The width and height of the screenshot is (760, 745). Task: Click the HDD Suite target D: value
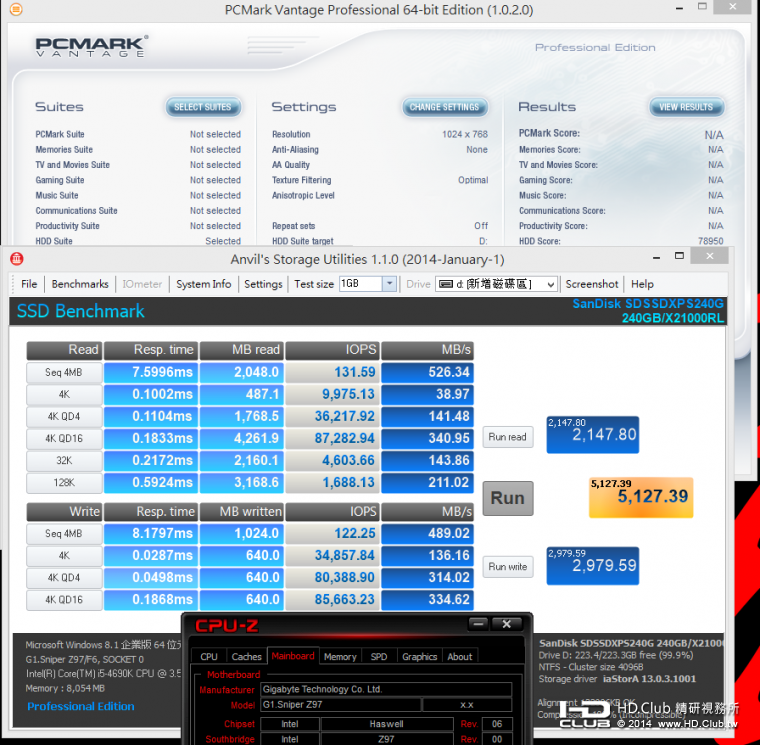pyautogui.click(x=483, y=241)
